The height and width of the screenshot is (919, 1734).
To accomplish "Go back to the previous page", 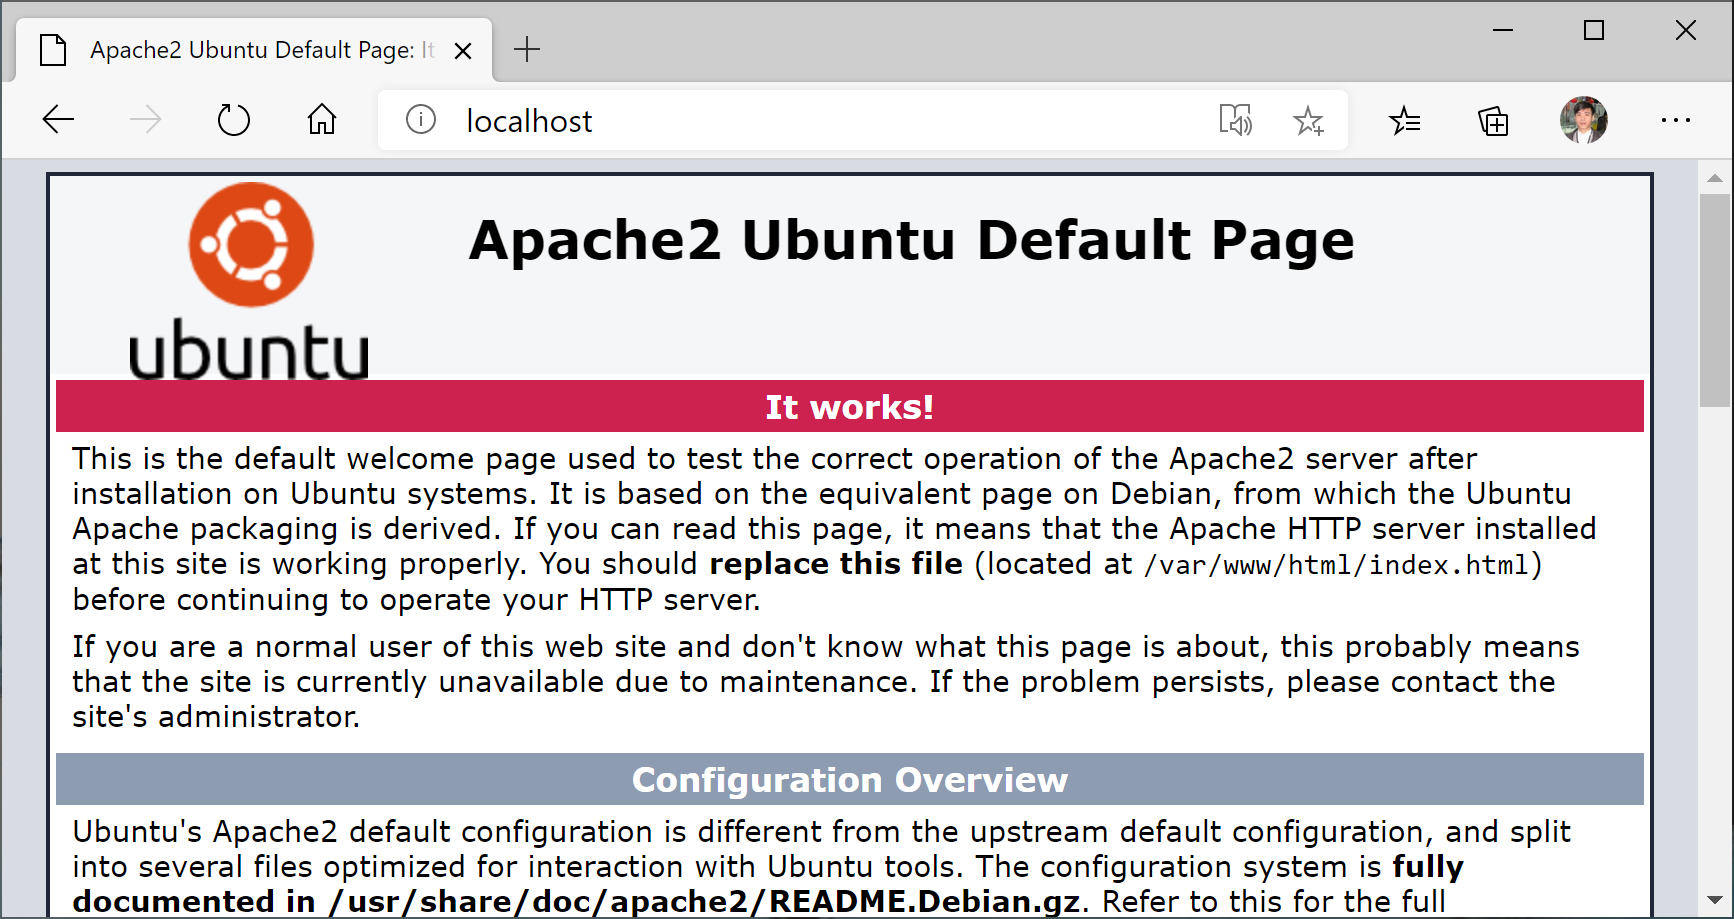I will [58, 120].
